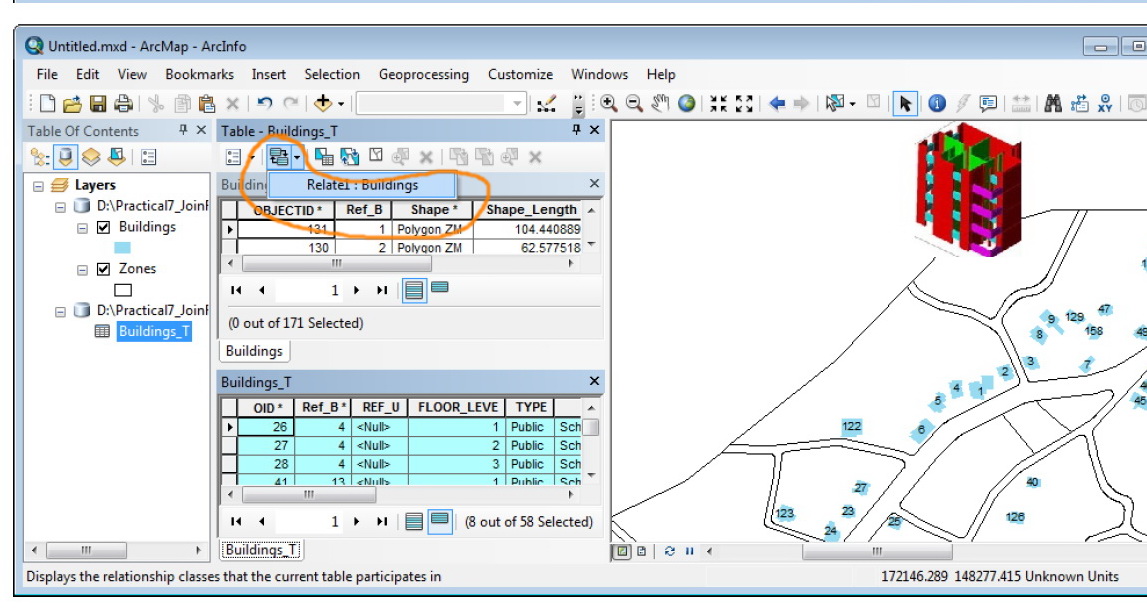Open the Find binoculars tool

pos(1053,104)
